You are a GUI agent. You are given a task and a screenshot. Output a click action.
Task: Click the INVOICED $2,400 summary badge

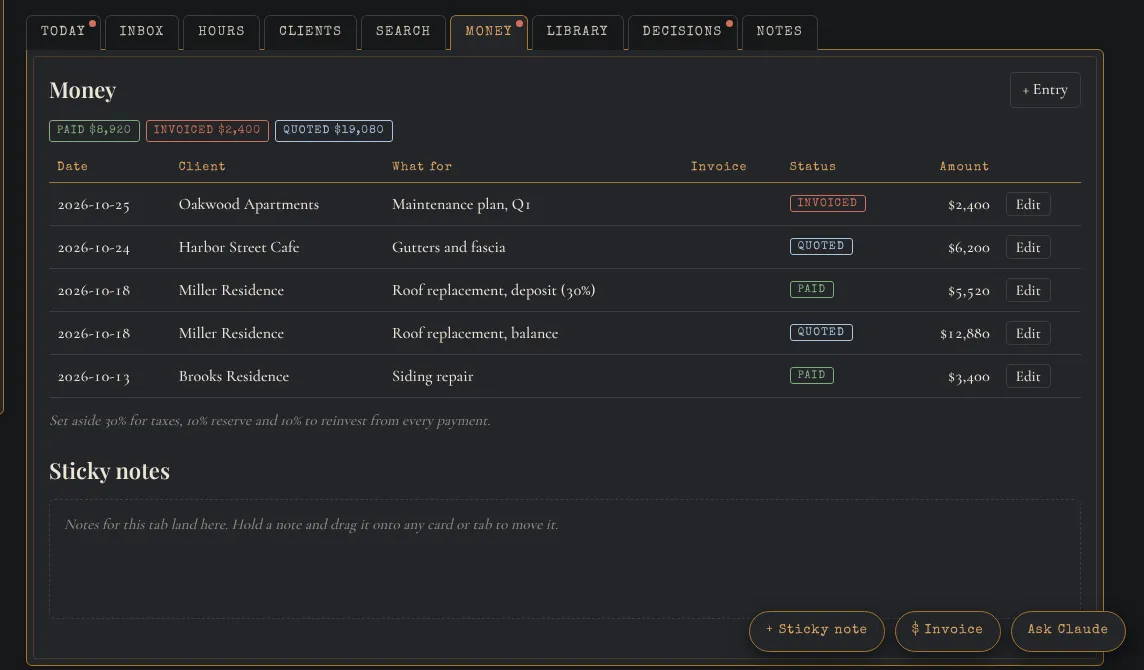point(207,130)
